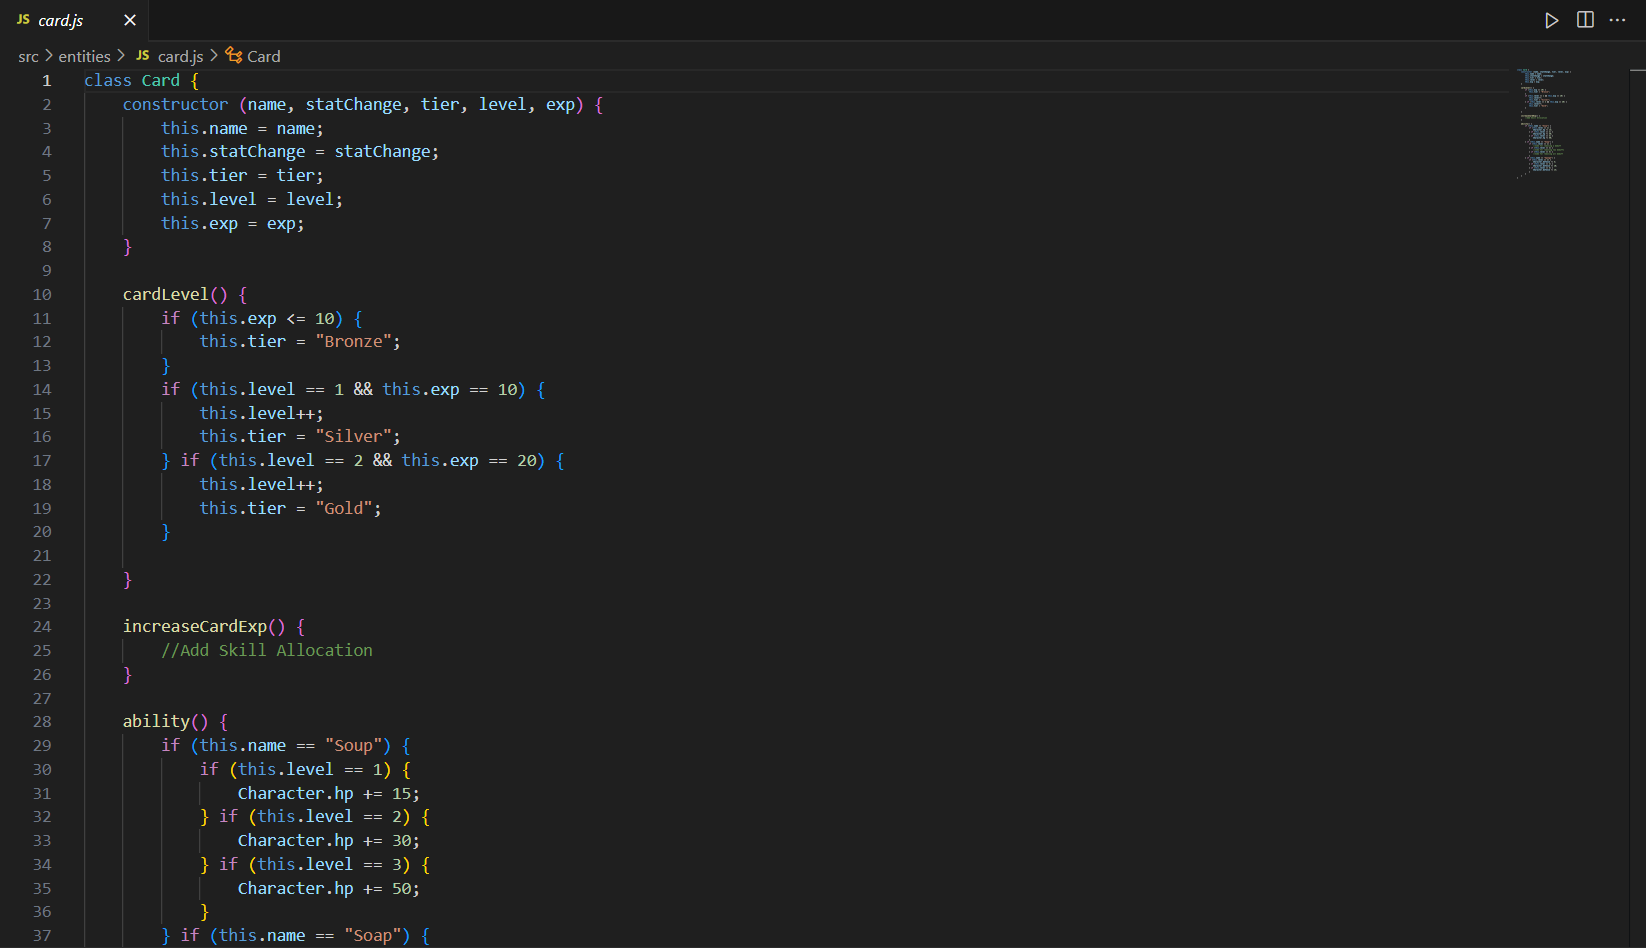Image resolution: width=1646 pixels, height=948 pixels.
Task: Click the vertical scrollbar overview ruler
Action: coord(1637,508)
